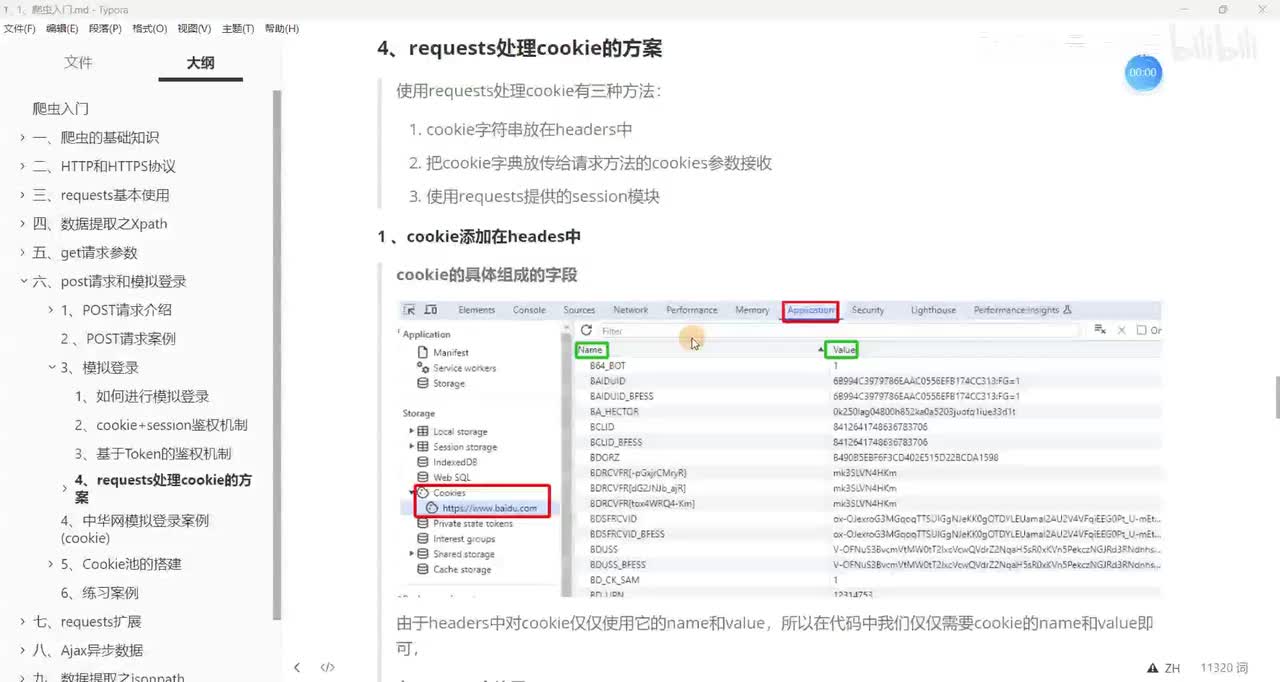1280x682 pixels.
Task: Open the 段落(P) menu
Action: click(105, 29)
